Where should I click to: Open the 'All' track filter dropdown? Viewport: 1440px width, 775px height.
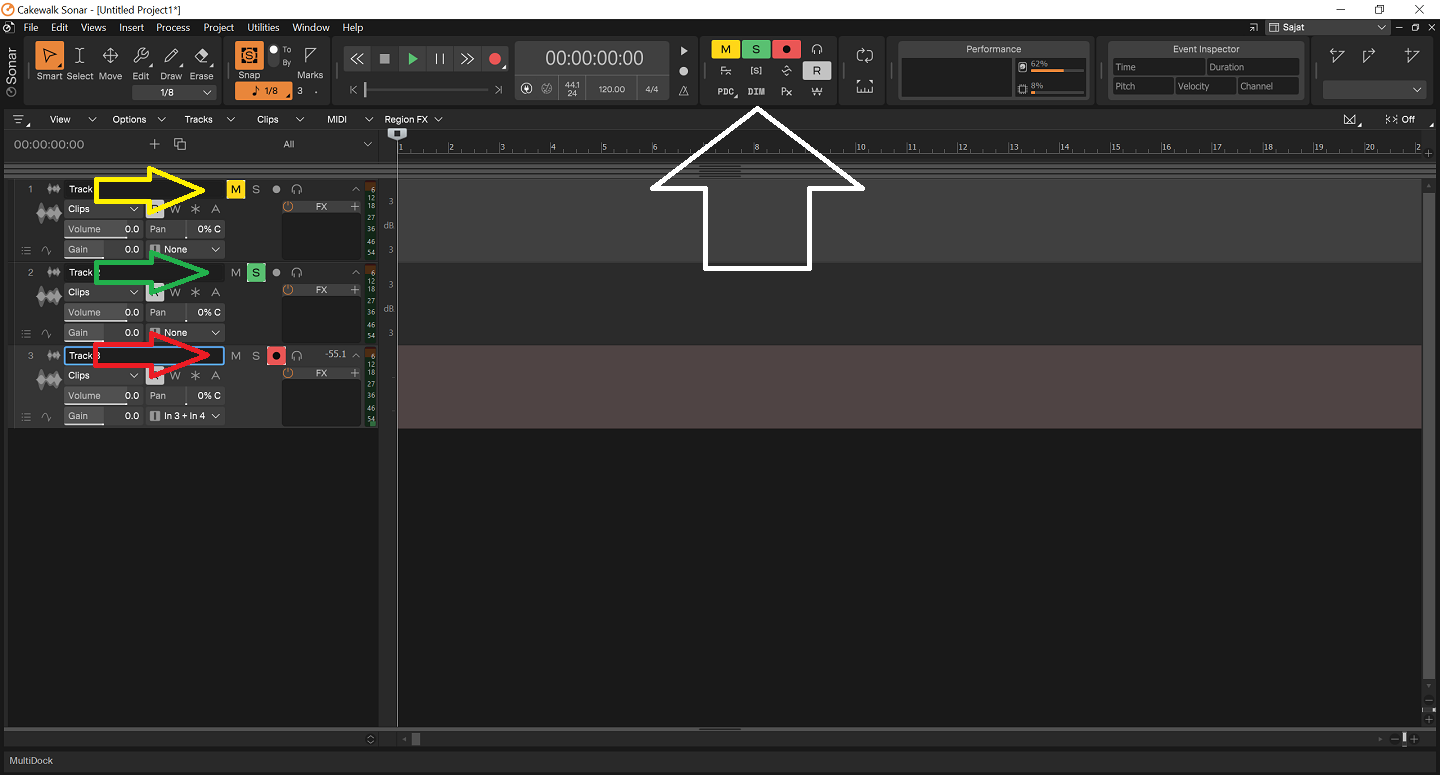point(326,144)
